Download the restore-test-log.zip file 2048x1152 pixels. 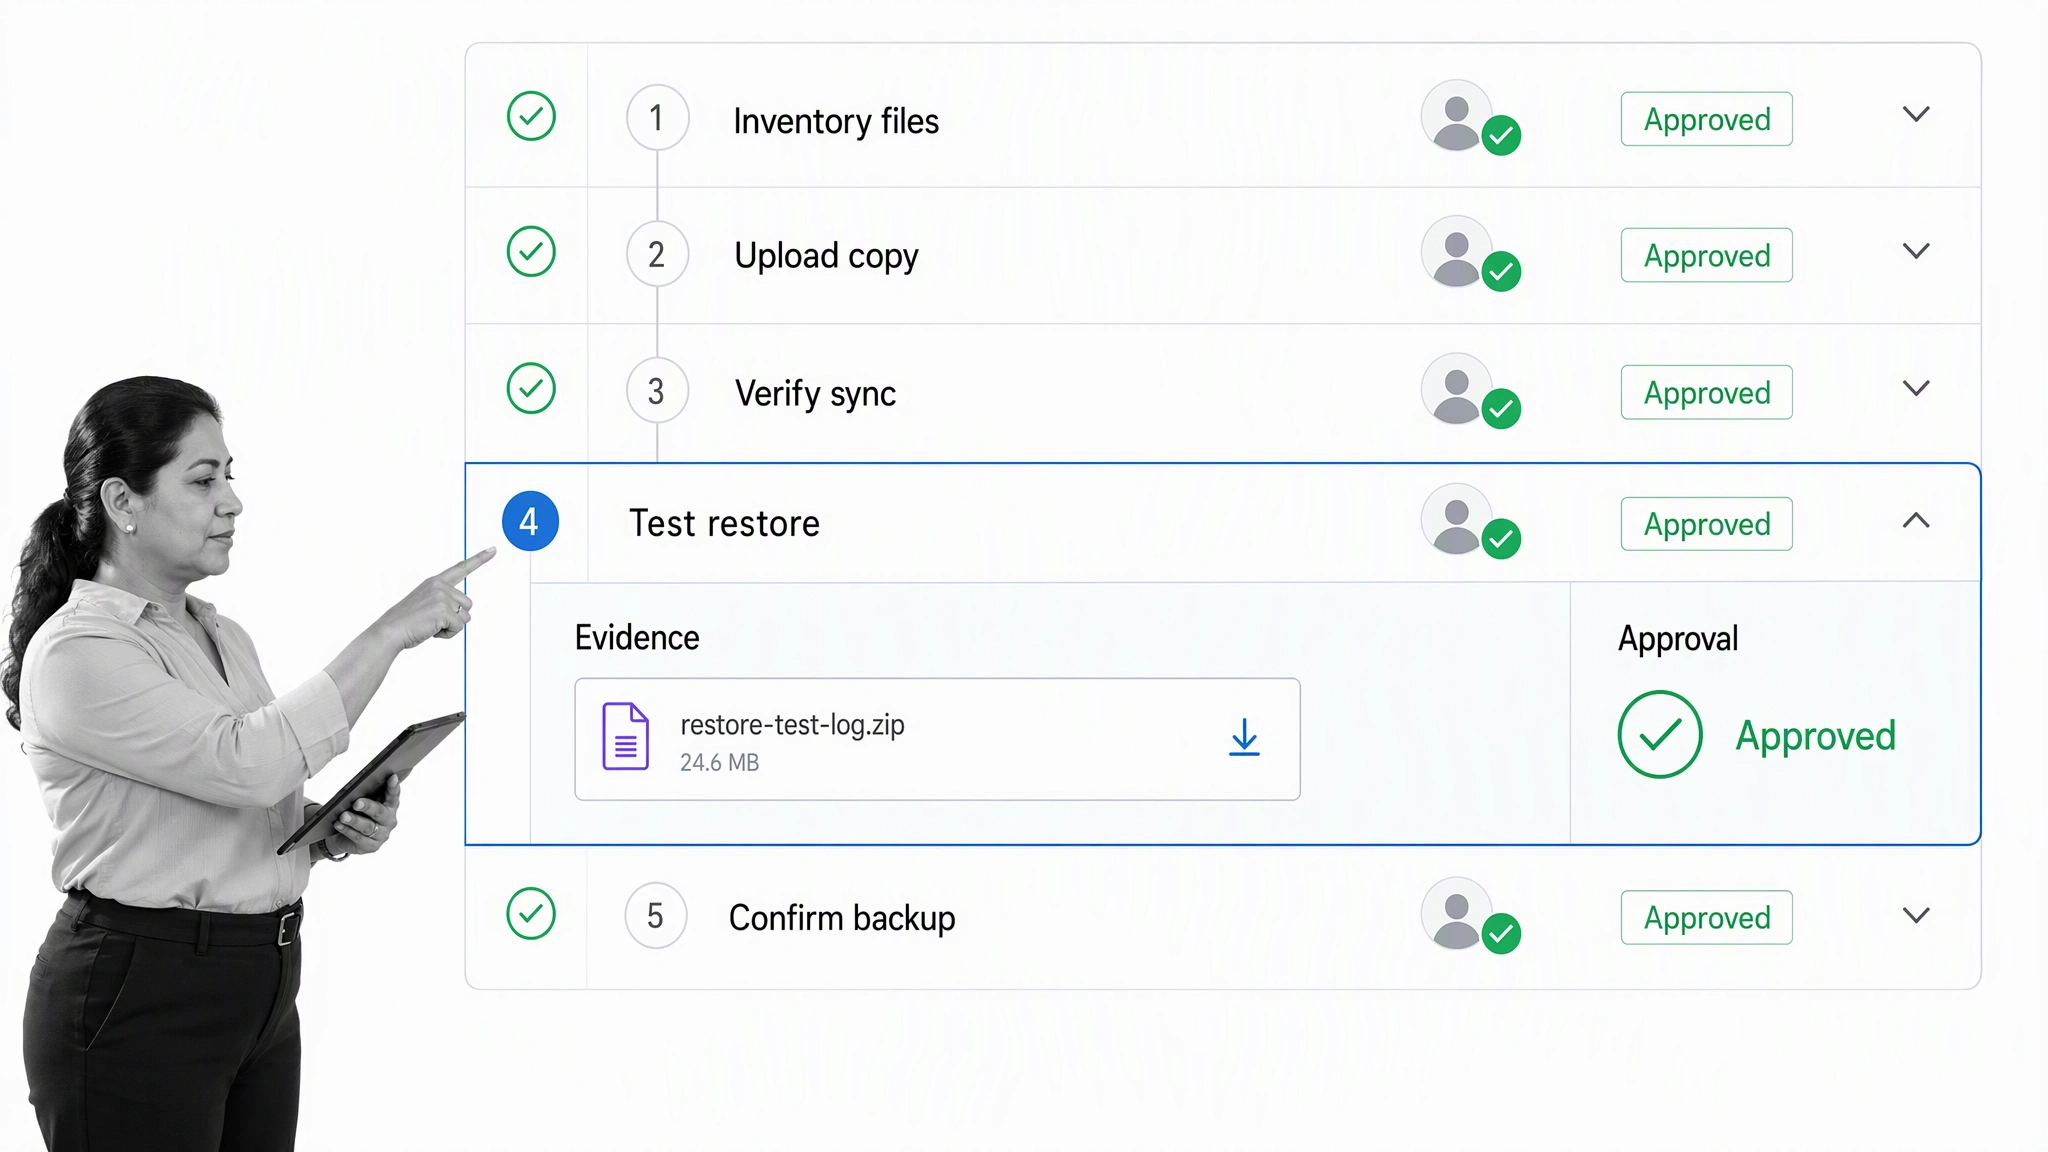(x=1244, y=737)
